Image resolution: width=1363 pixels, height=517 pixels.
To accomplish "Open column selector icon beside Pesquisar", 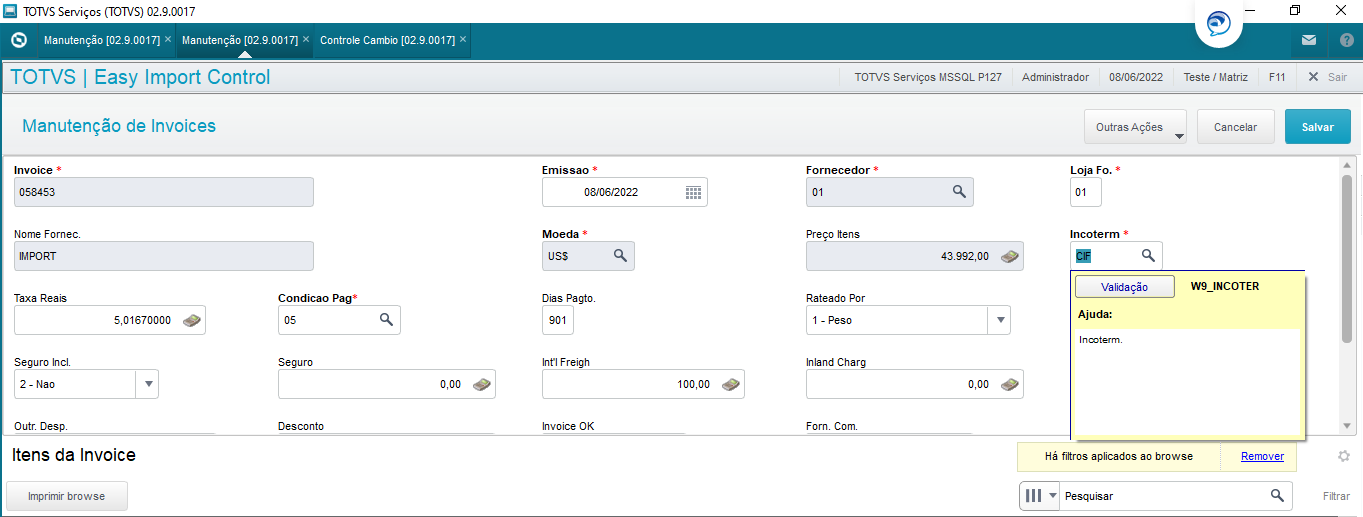I will (1040, 496).
